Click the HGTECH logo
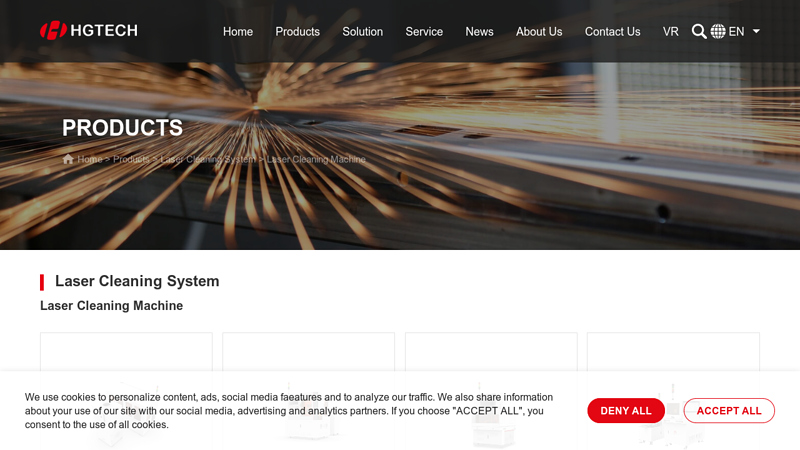Viewport: 800px width, 450px height. point(88,31)
